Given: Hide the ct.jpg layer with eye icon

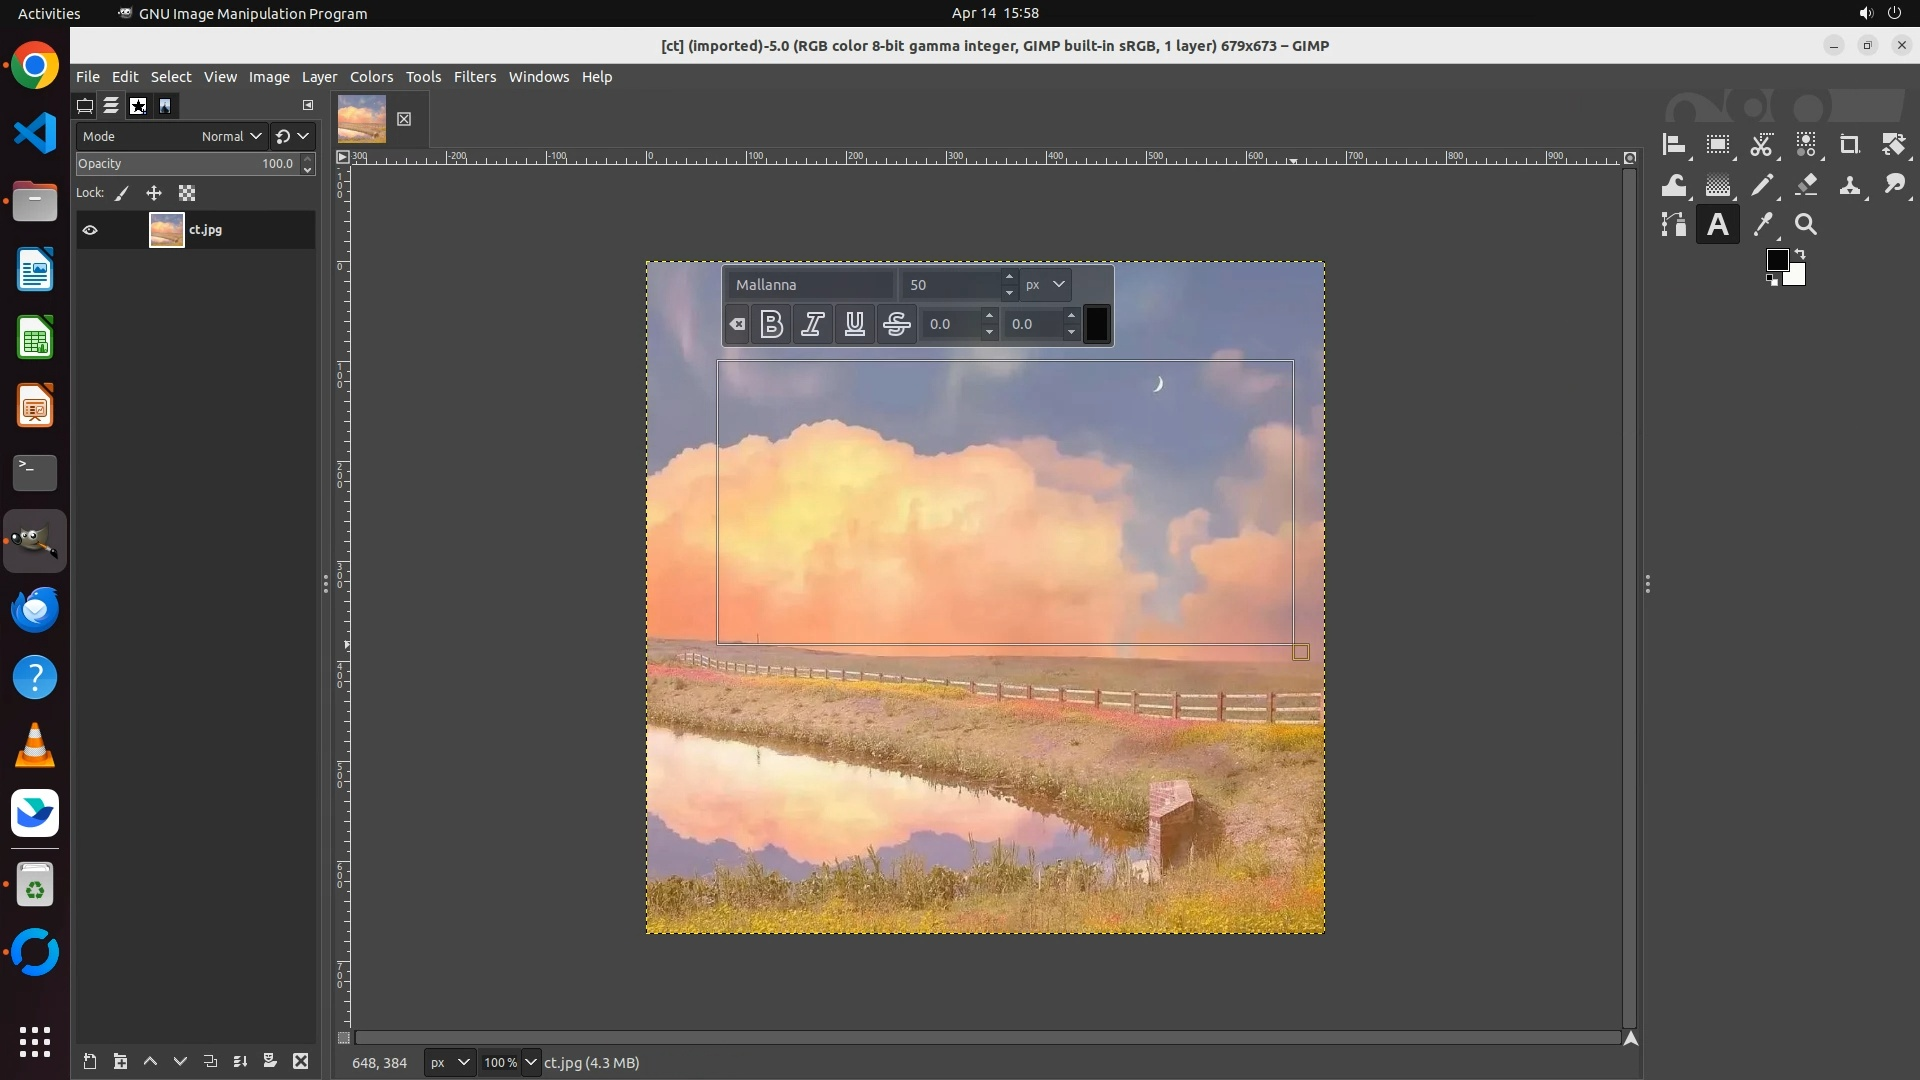Looking at the screenshot, I should tap(90, 230).
